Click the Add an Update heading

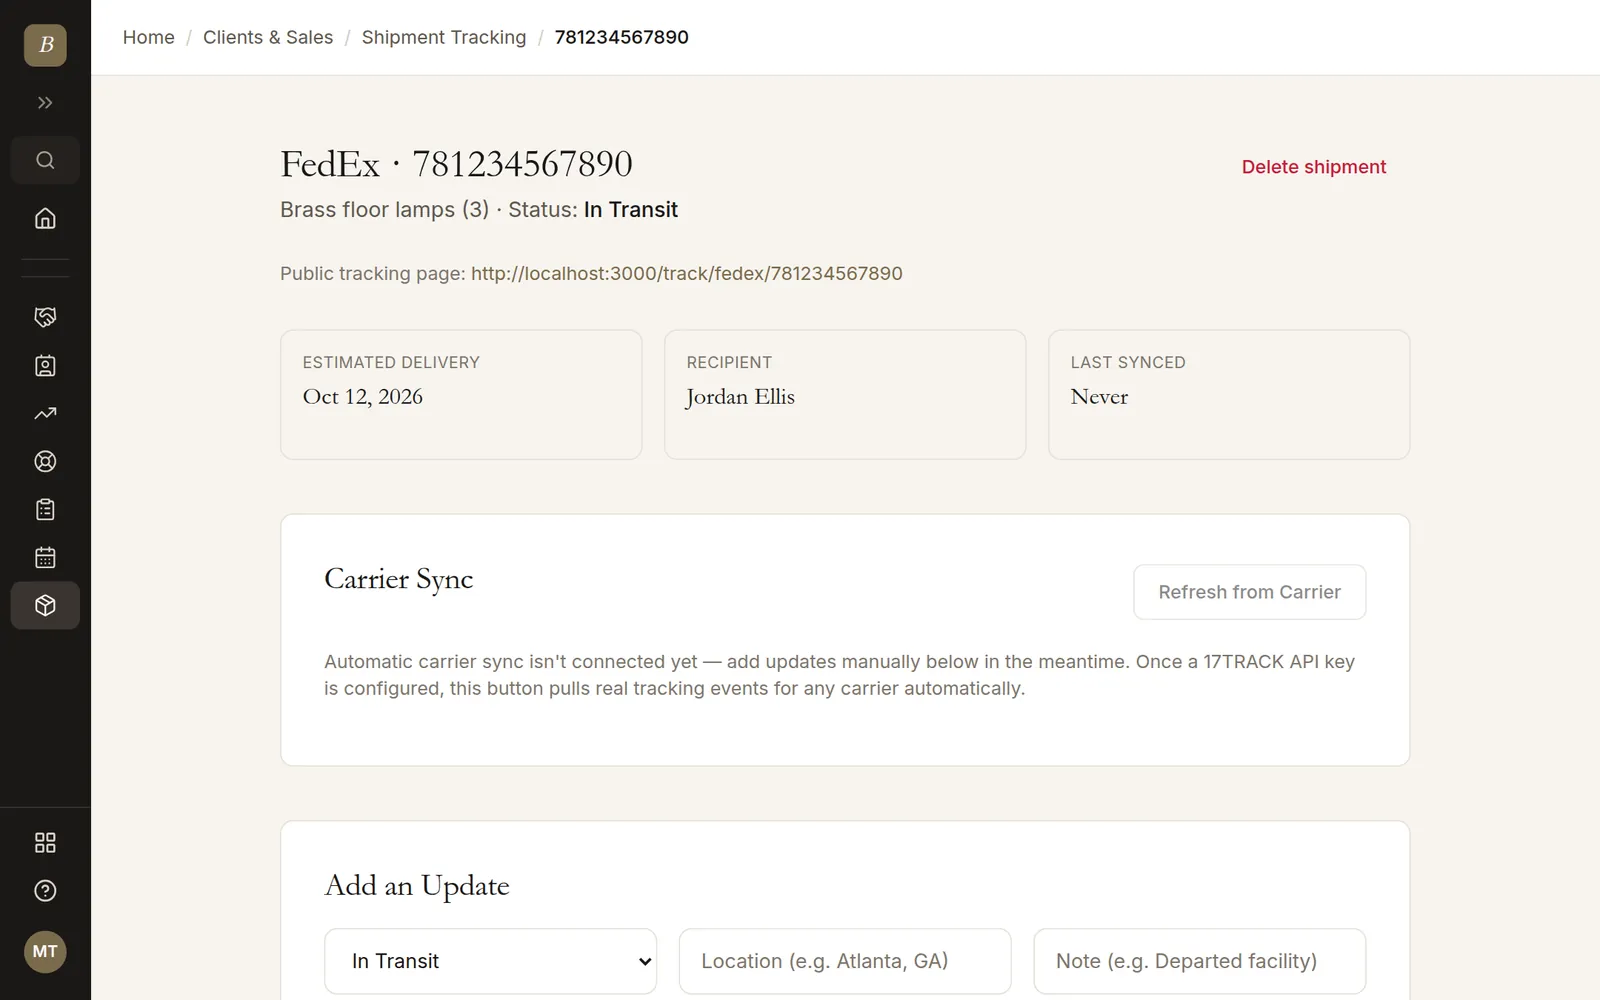pyautogui.click(x=417, y=886)
